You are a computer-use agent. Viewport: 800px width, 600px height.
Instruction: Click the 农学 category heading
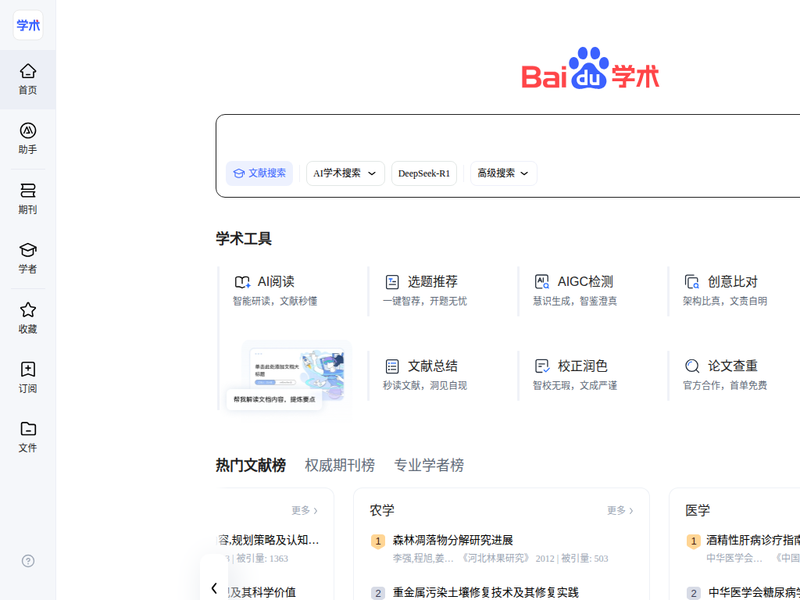pyautogui.click(x=382, y=510)
